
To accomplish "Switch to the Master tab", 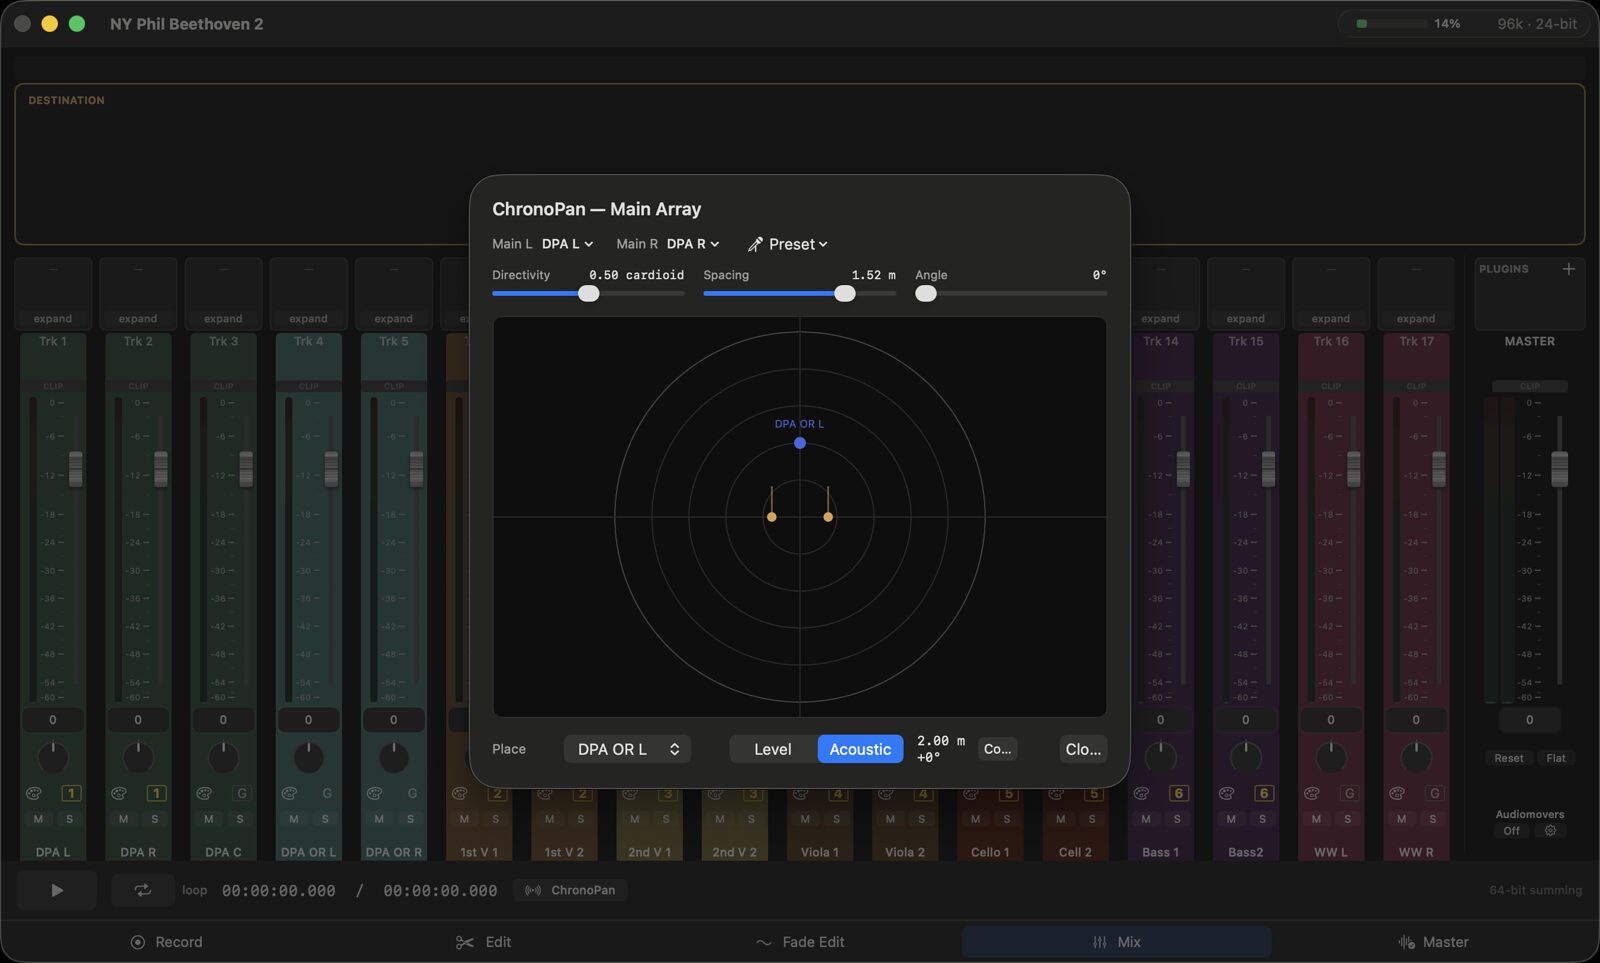I will coord(1433,942).
